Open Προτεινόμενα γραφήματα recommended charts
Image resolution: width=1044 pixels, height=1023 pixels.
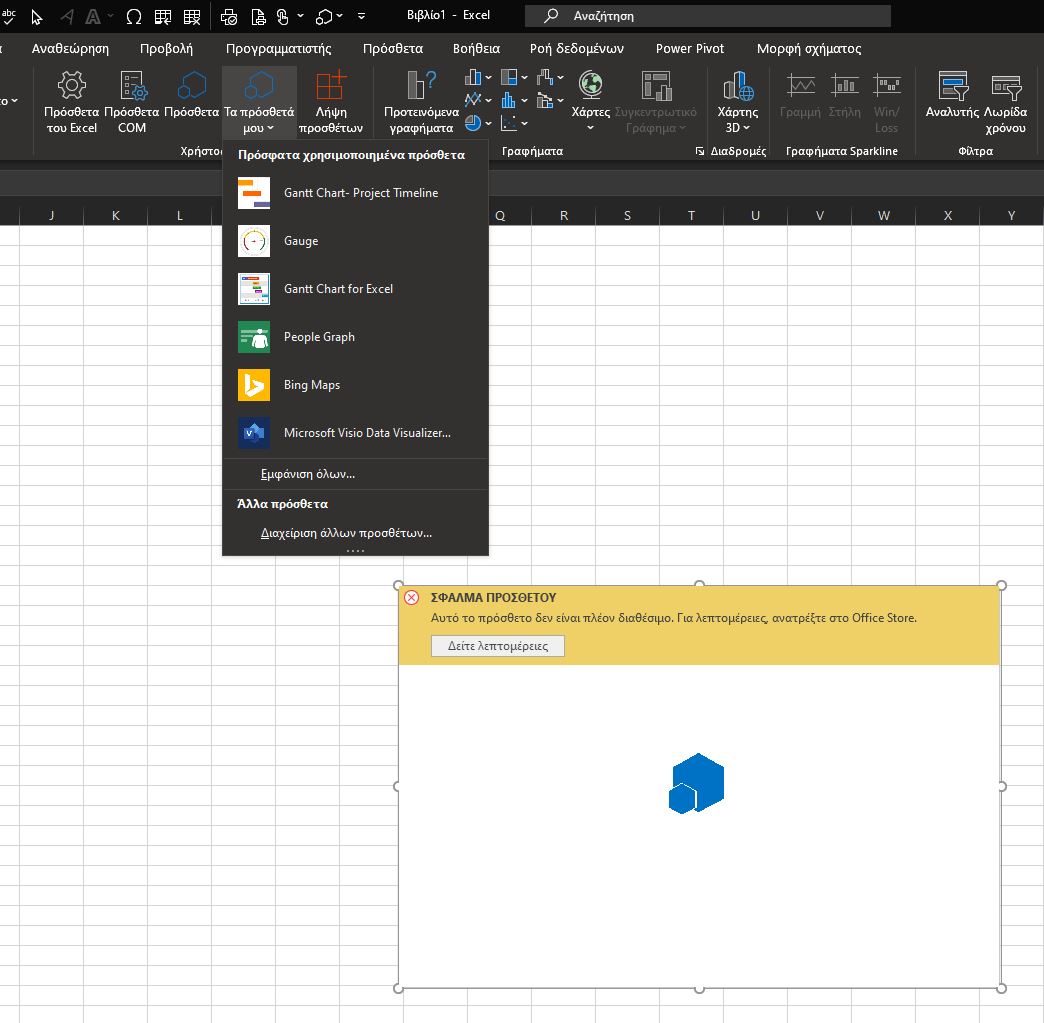(x=421, y=102)
